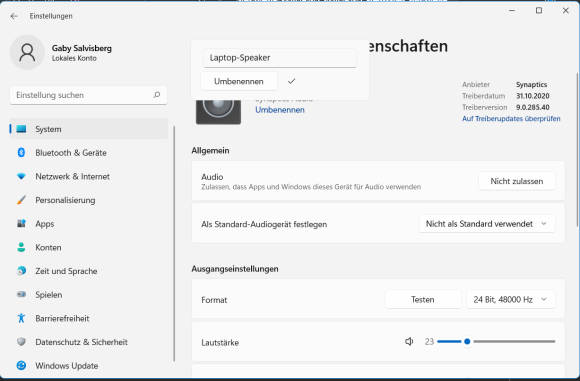Open the 24 Bit, 48000 Hz dropdown
Image resolution: width=580 pixels, height=381 pixels.
pyautogui.click(x=510, y=300)
